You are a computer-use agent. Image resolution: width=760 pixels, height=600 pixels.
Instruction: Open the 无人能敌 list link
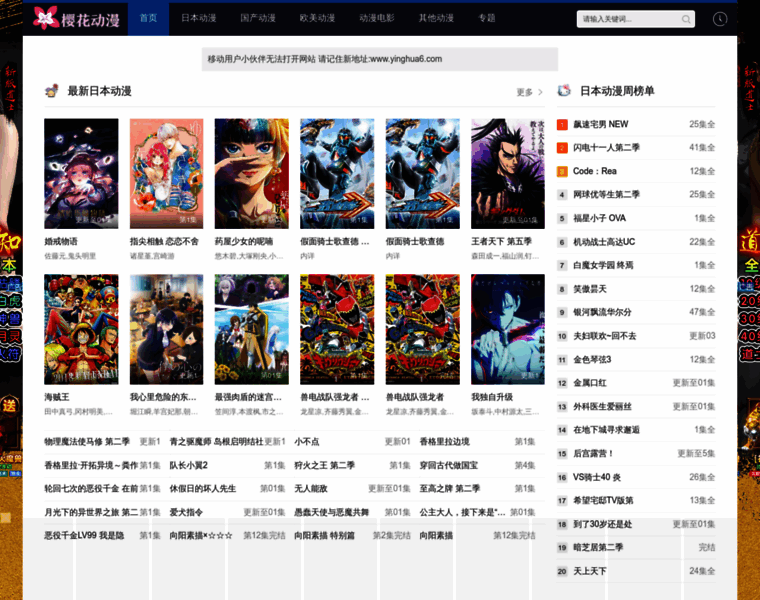311,489
